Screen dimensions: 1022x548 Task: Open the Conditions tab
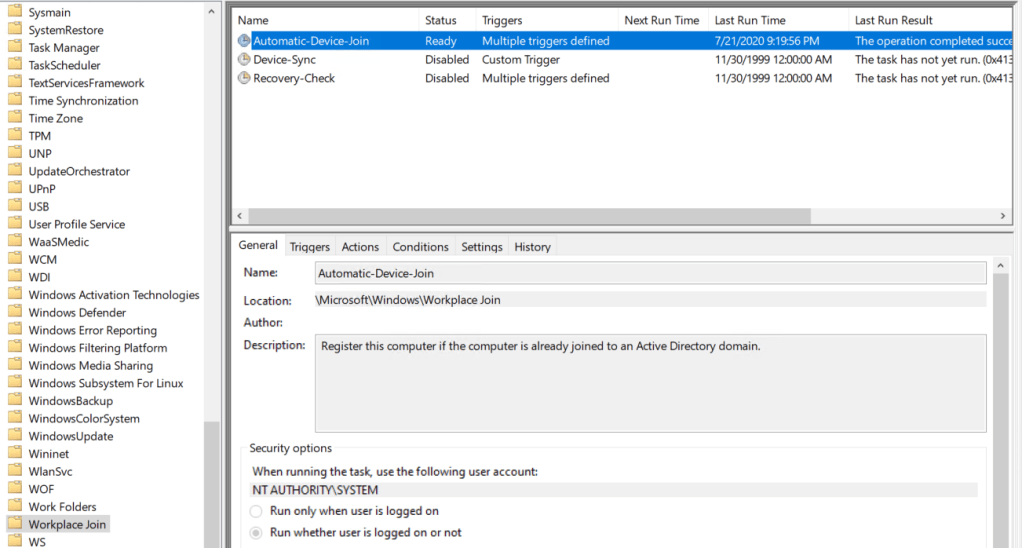[420, 247]
